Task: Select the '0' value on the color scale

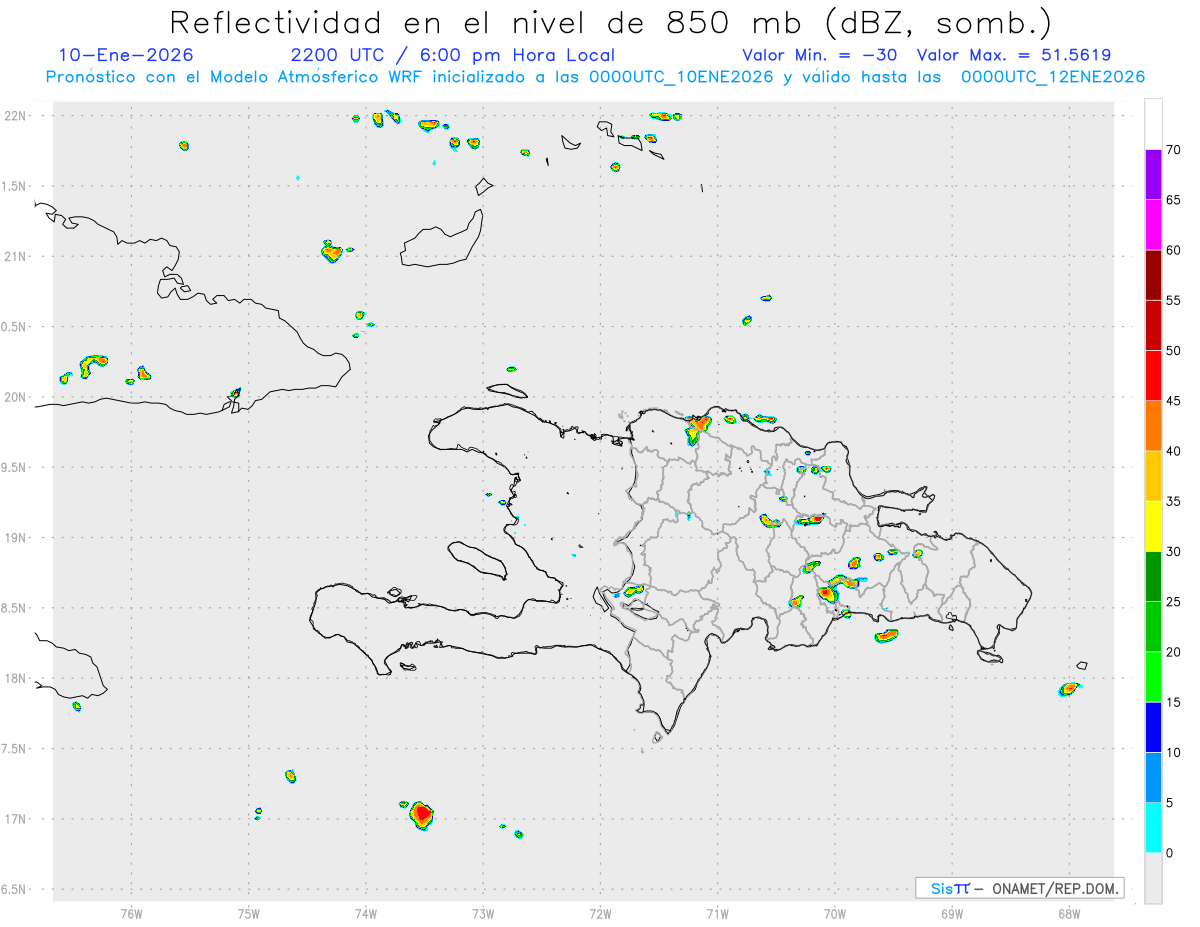Action: tap(1169, 853)
